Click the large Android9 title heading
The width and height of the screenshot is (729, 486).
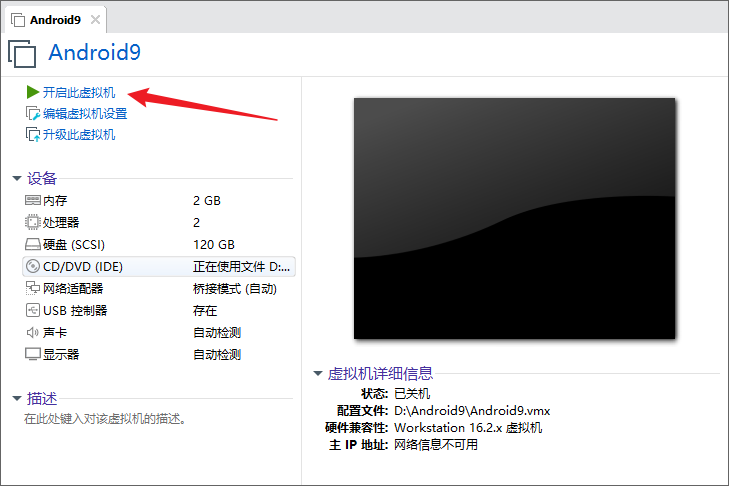(95, 52)
